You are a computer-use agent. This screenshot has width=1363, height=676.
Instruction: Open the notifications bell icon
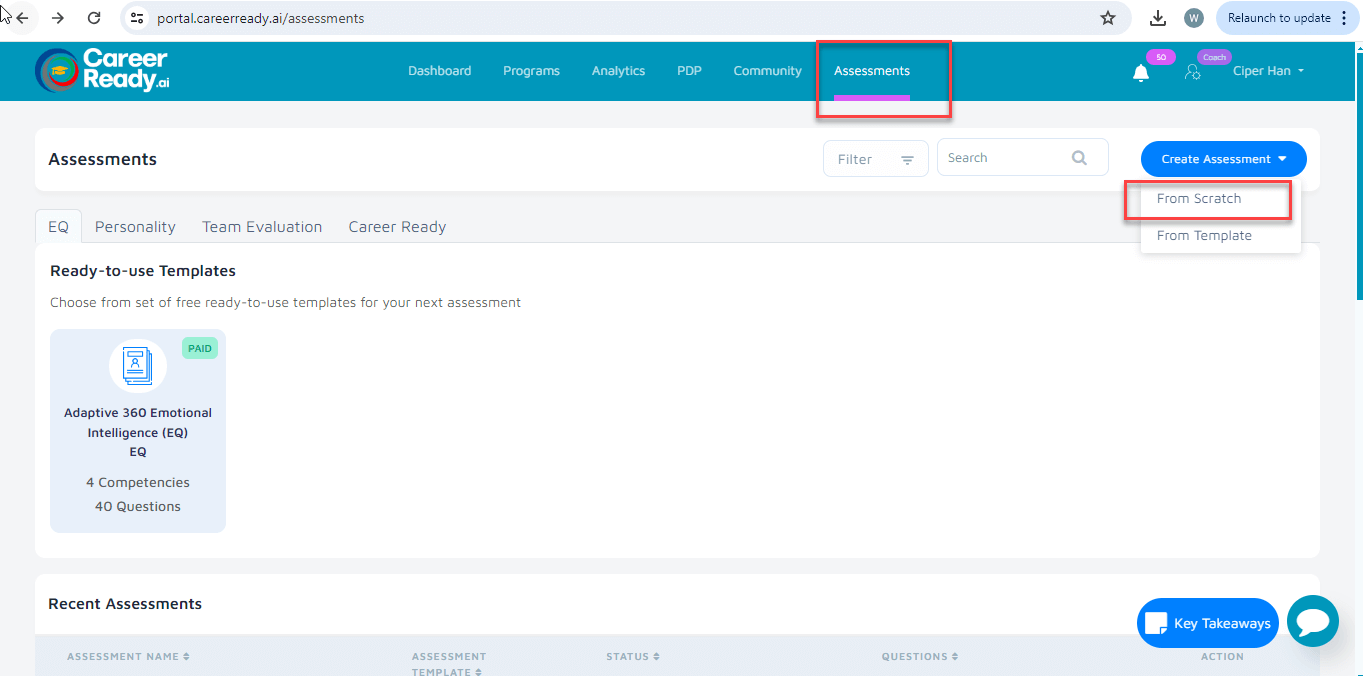1141,72
